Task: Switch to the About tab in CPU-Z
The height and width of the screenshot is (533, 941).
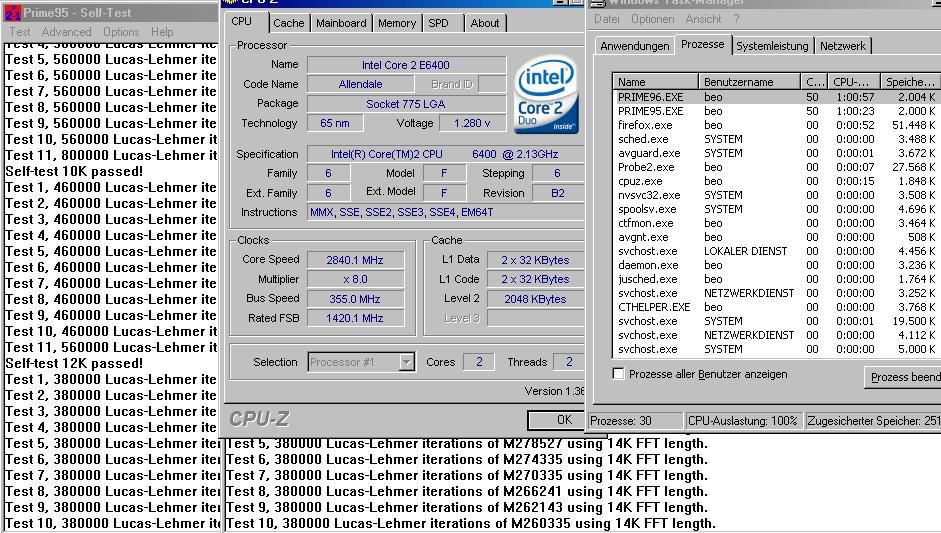Action: (485, 23)
